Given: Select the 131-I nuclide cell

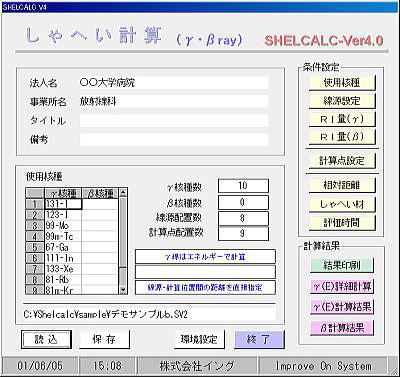Looking at the screenshot, I should pos(63,204).
